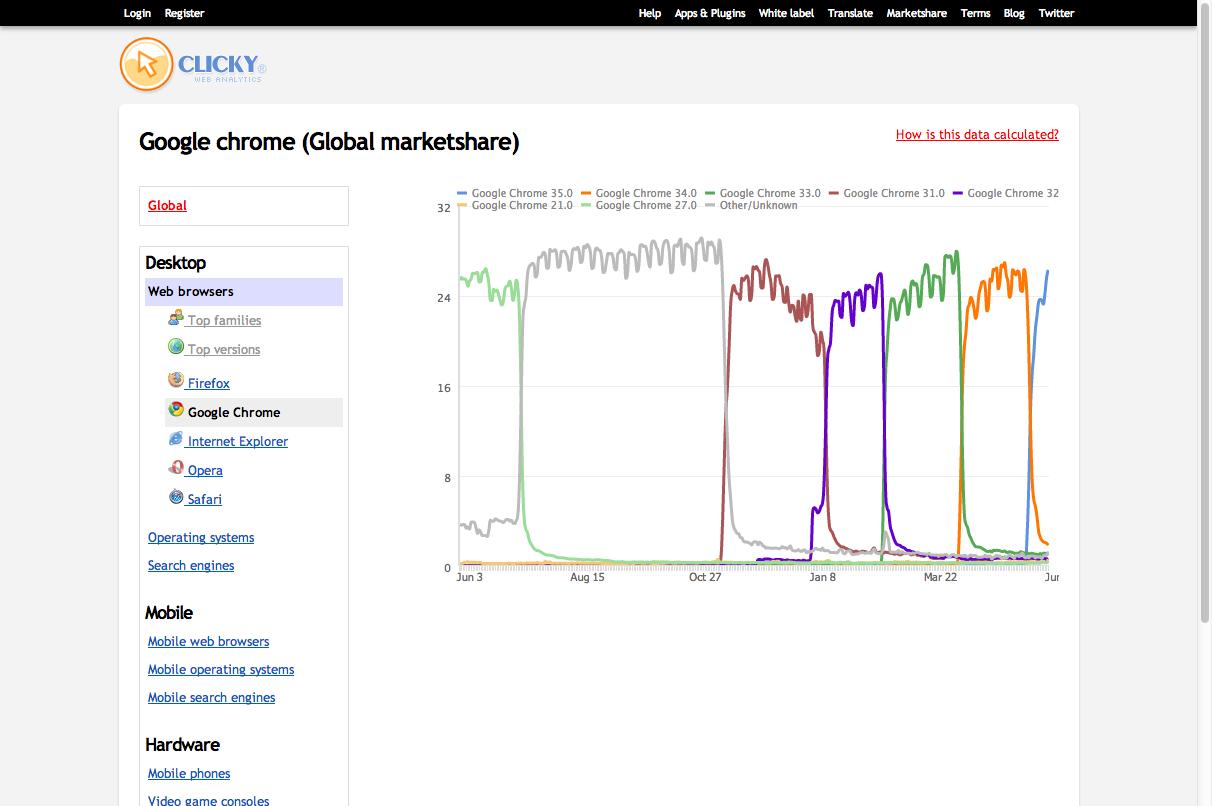Screen dimensions: 1212x806
Task: Open the Twitter link
Action: click(1056, 13)
